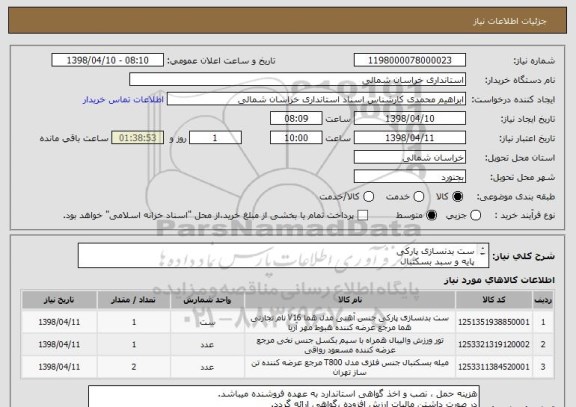This screenshot has width=576, height=407.
Task: Click the request creator name field
Action: [x=316, y=99]
